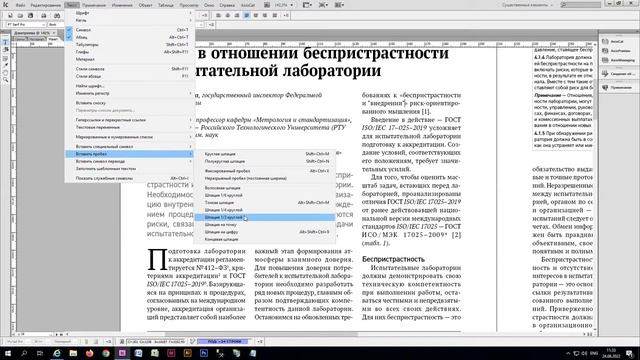Open the Файл menu
The width and height of the screenshot is (640, 360).
(20, 5)
